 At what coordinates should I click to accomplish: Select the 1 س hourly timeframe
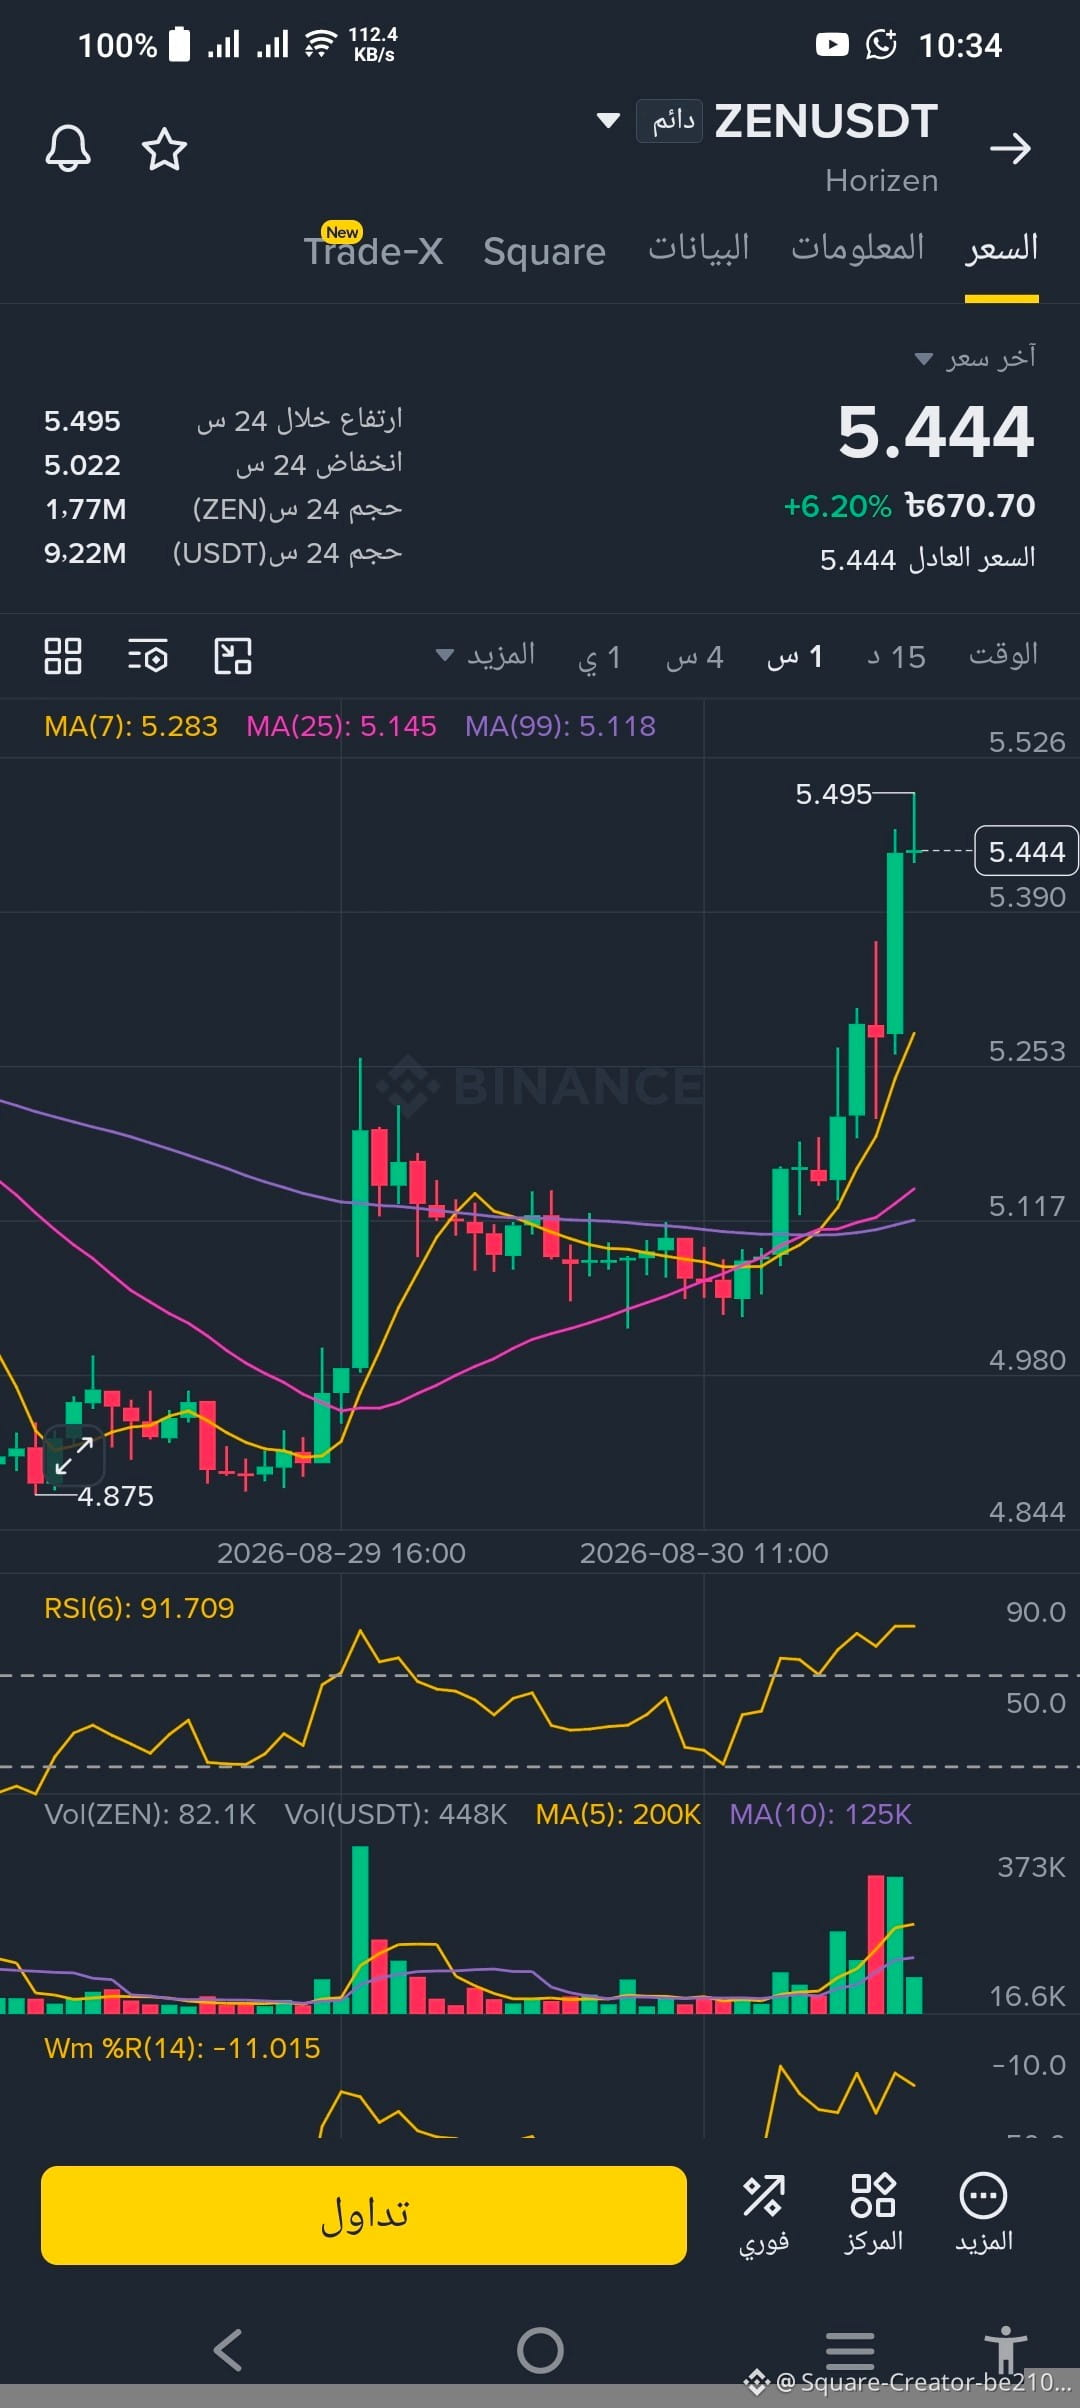coord(796,657)
